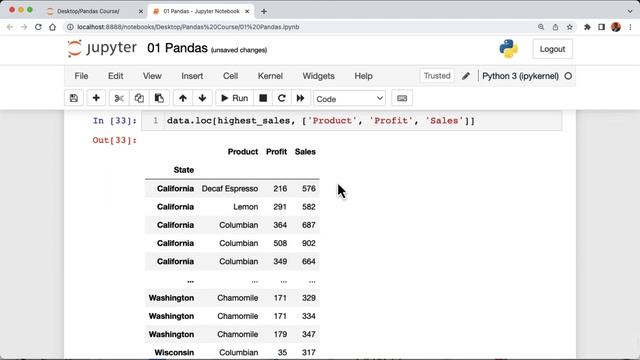Move selected cell up arrow
Screen dimensions: 640x360
pos(183,98)
